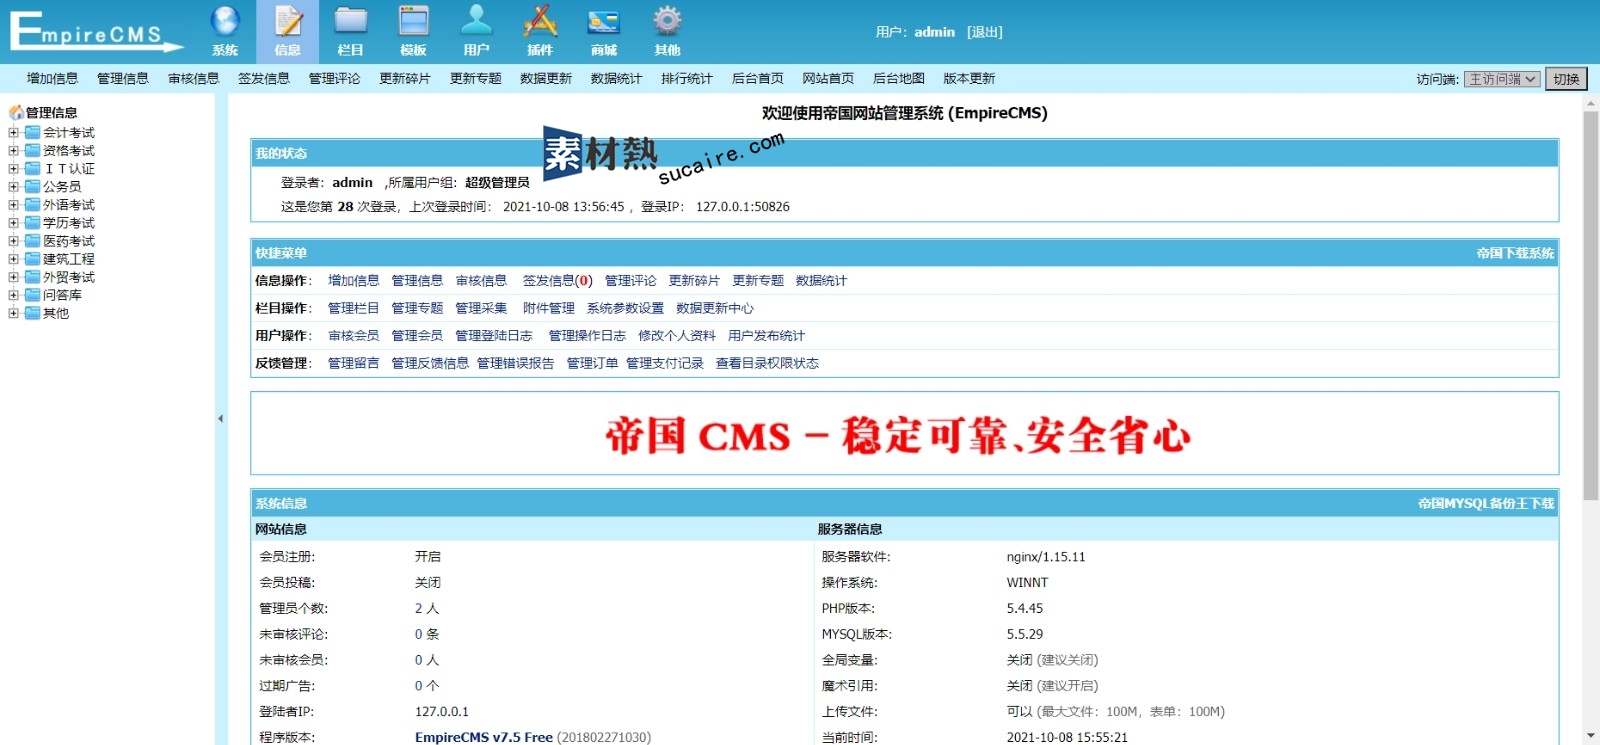This screenshot has height=745, width=1600.
Task: Click the vertical scrollbar thumb
Action: (1590, 305)
